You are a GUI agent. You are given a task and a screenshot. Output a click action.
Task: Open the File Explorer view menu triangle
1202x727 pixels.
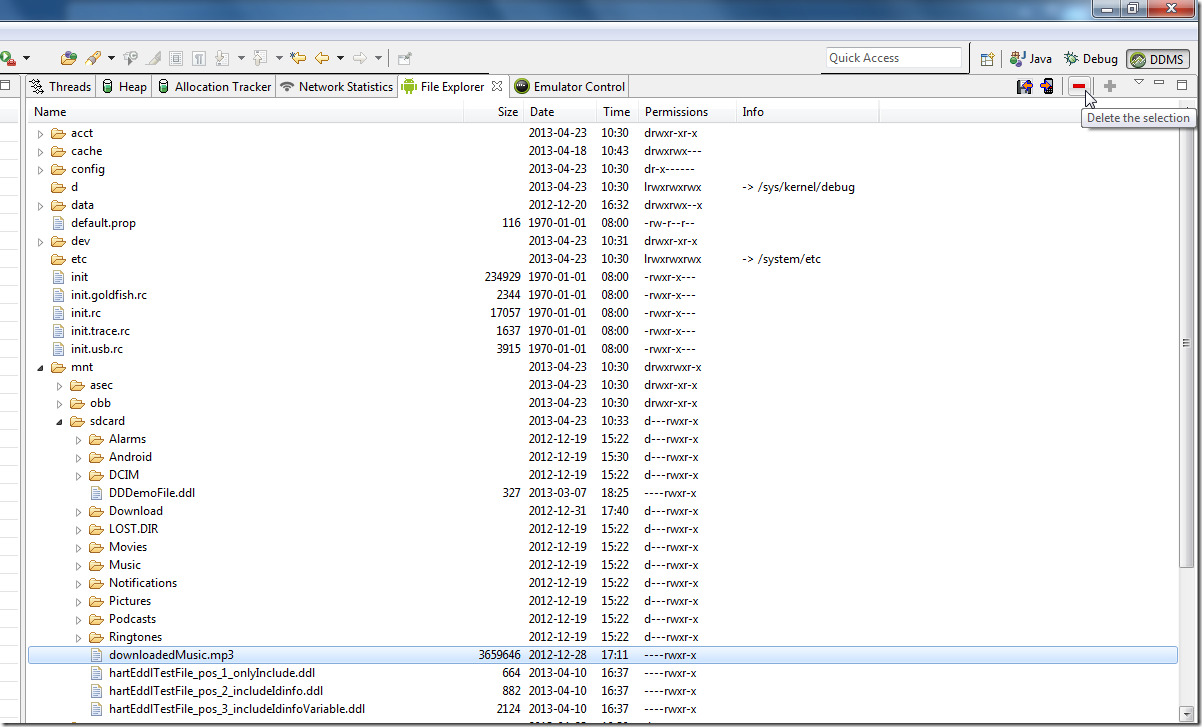pos(1138,82)
